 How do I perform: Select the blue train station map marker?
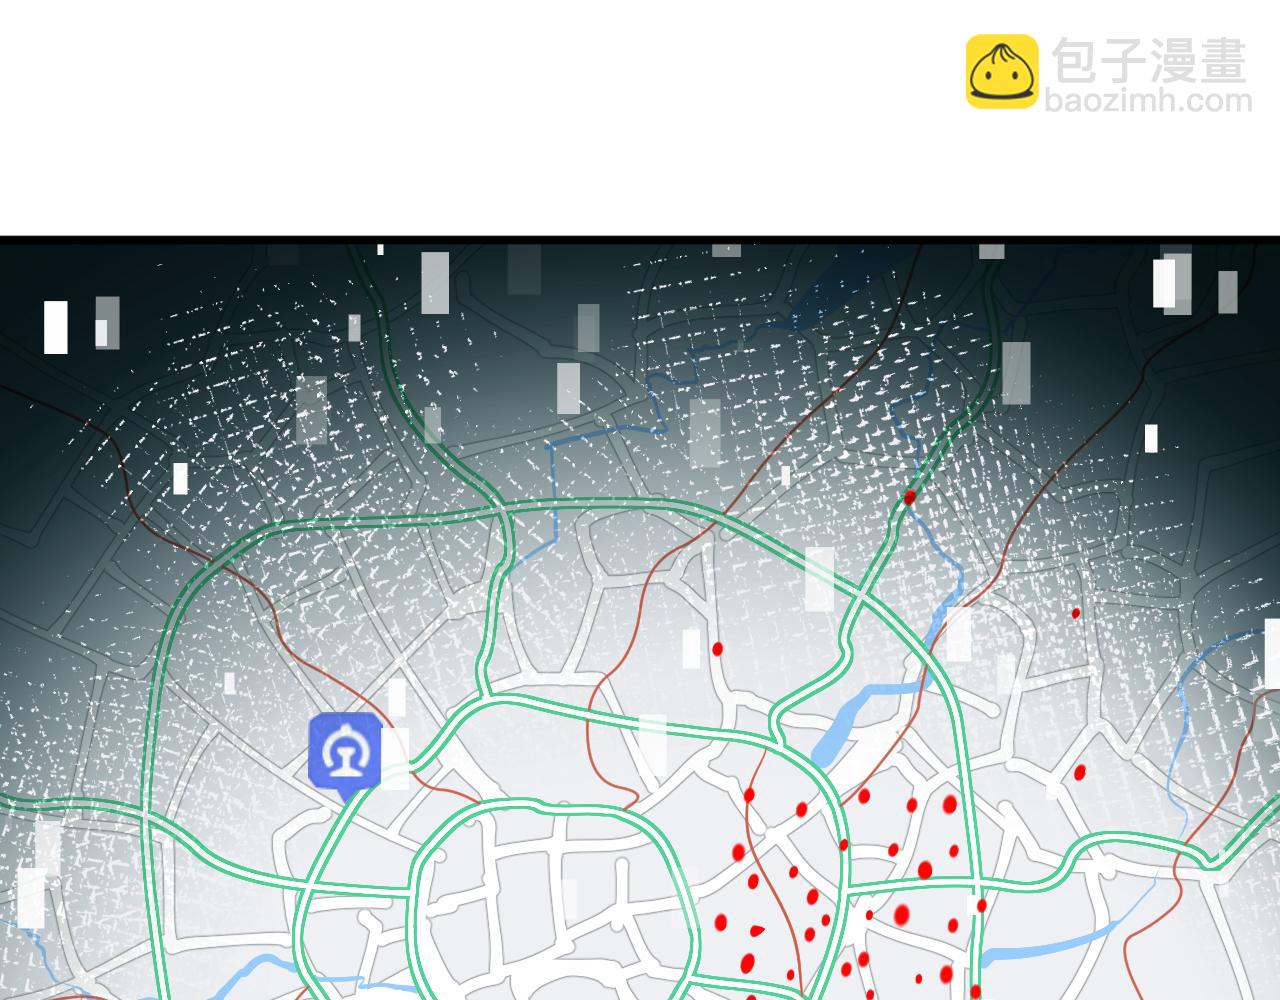[x=345, y=750]
